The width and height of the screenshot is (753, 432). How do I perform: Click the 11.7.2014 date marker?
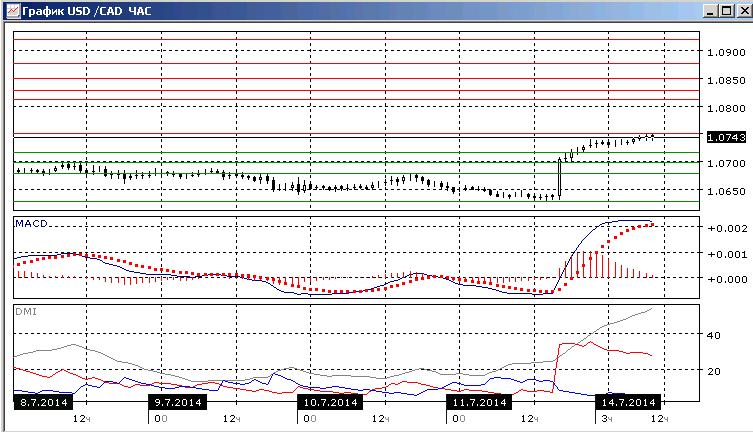point(479,402)
